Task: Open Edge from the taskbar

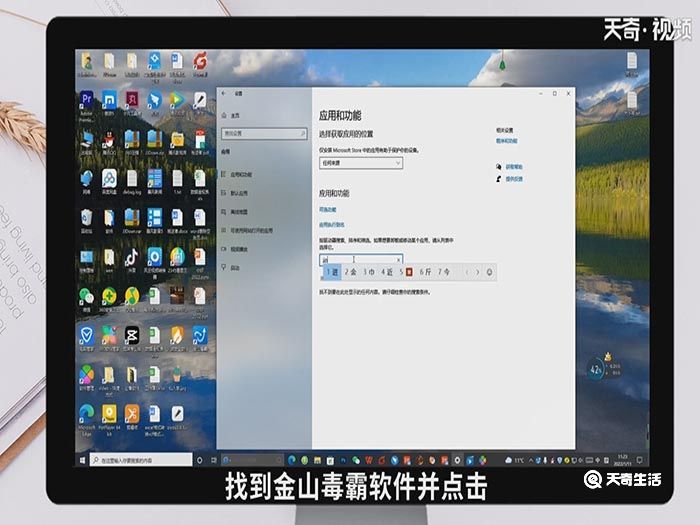Action: click(292, 460)
